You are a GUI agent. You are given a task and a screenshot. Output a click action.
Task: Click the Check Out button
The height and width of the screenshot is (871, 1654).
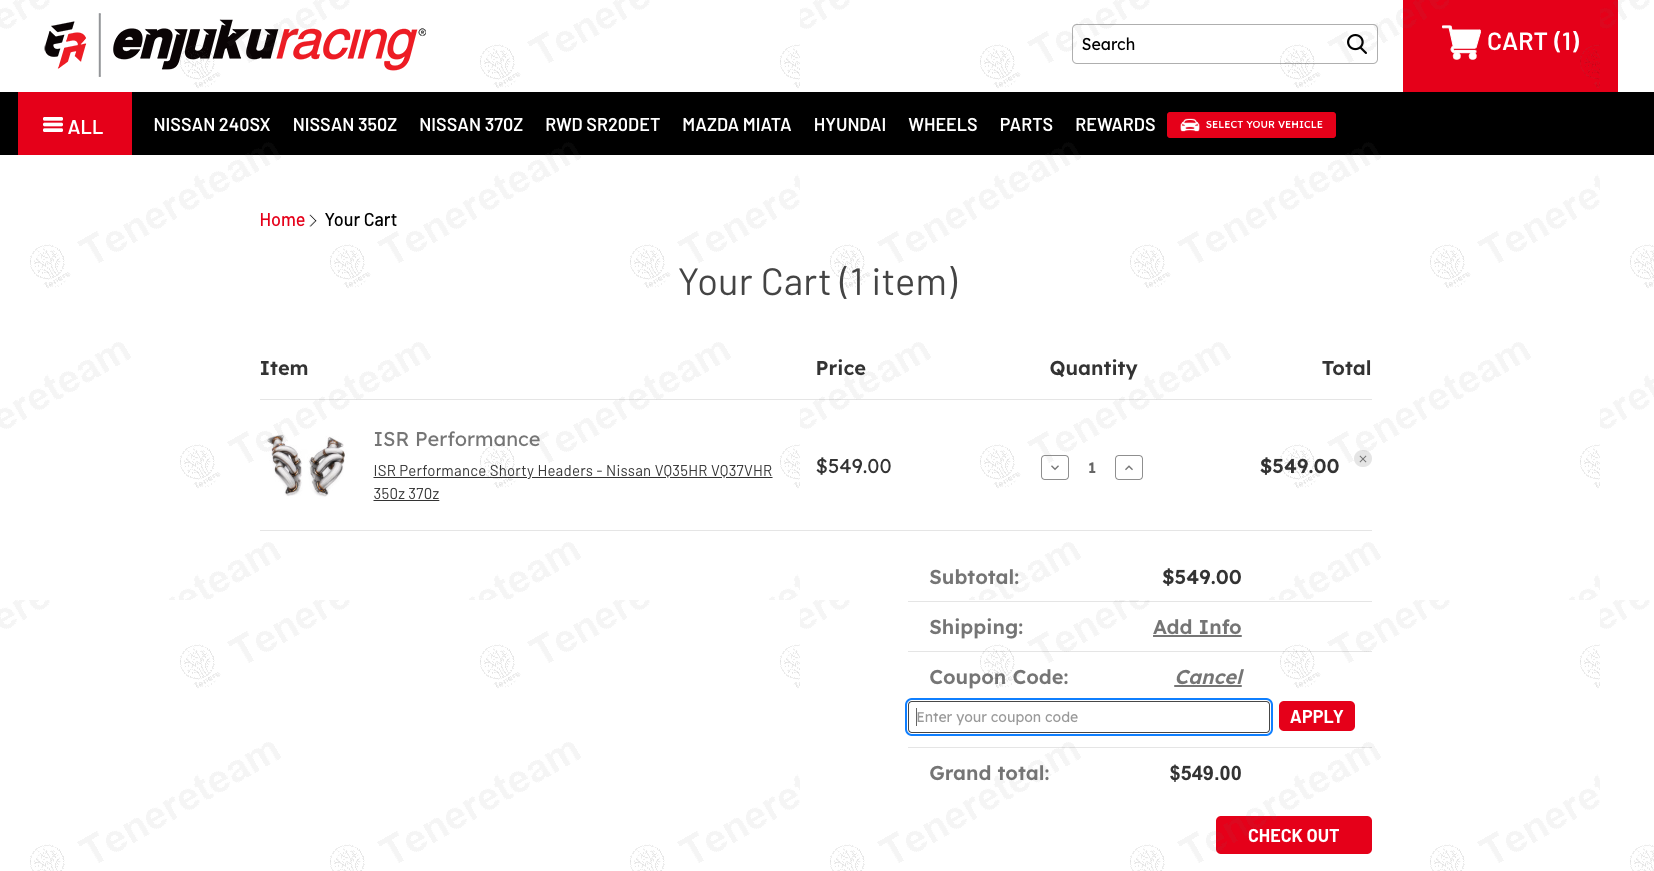(1293, 835)
